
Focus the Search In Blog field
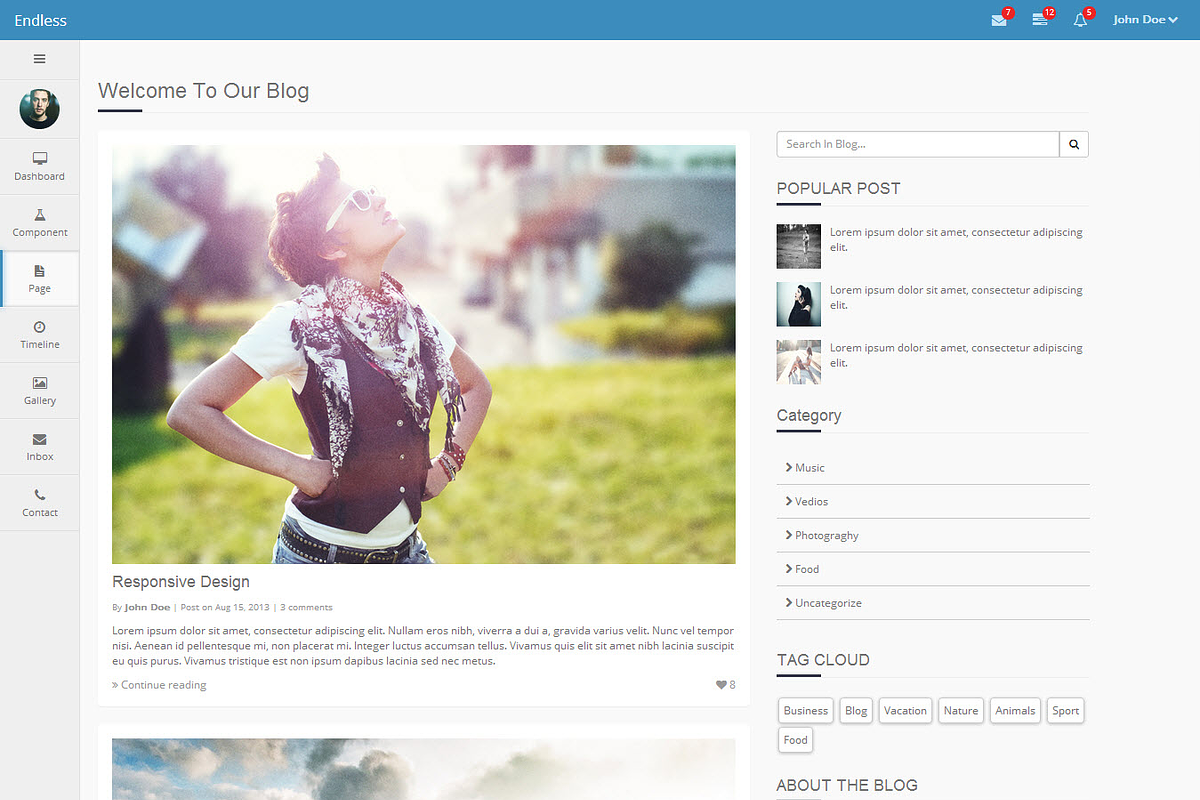[918, 144]
